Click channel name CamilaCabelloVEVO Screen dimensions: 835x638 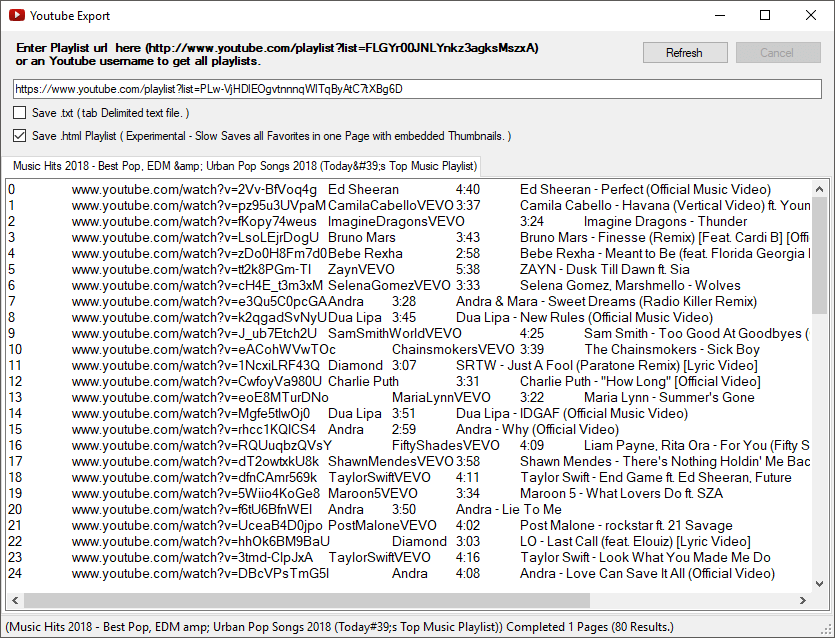pos(391,206)
